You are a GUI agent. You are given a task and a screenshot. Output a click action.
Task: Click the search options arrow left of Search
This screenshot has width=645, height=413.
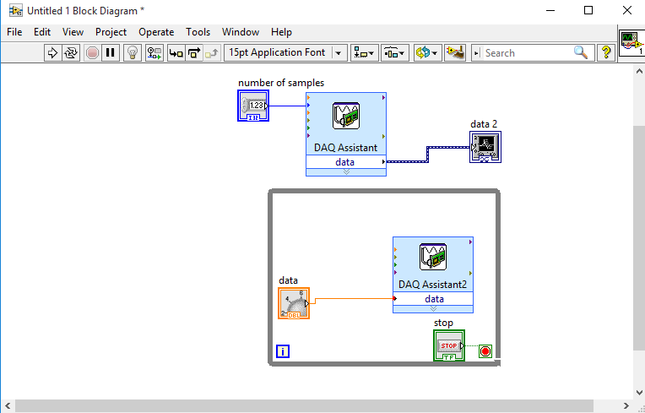(x=476, y=53)
